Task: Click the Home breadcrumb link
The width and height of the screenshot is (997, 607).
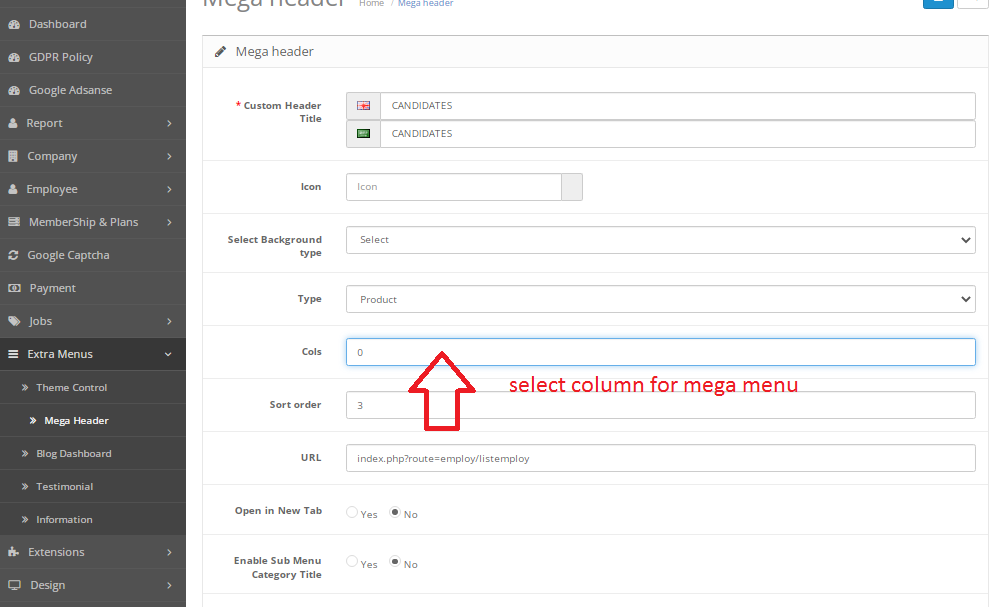Action: click(x=371, y=4)
